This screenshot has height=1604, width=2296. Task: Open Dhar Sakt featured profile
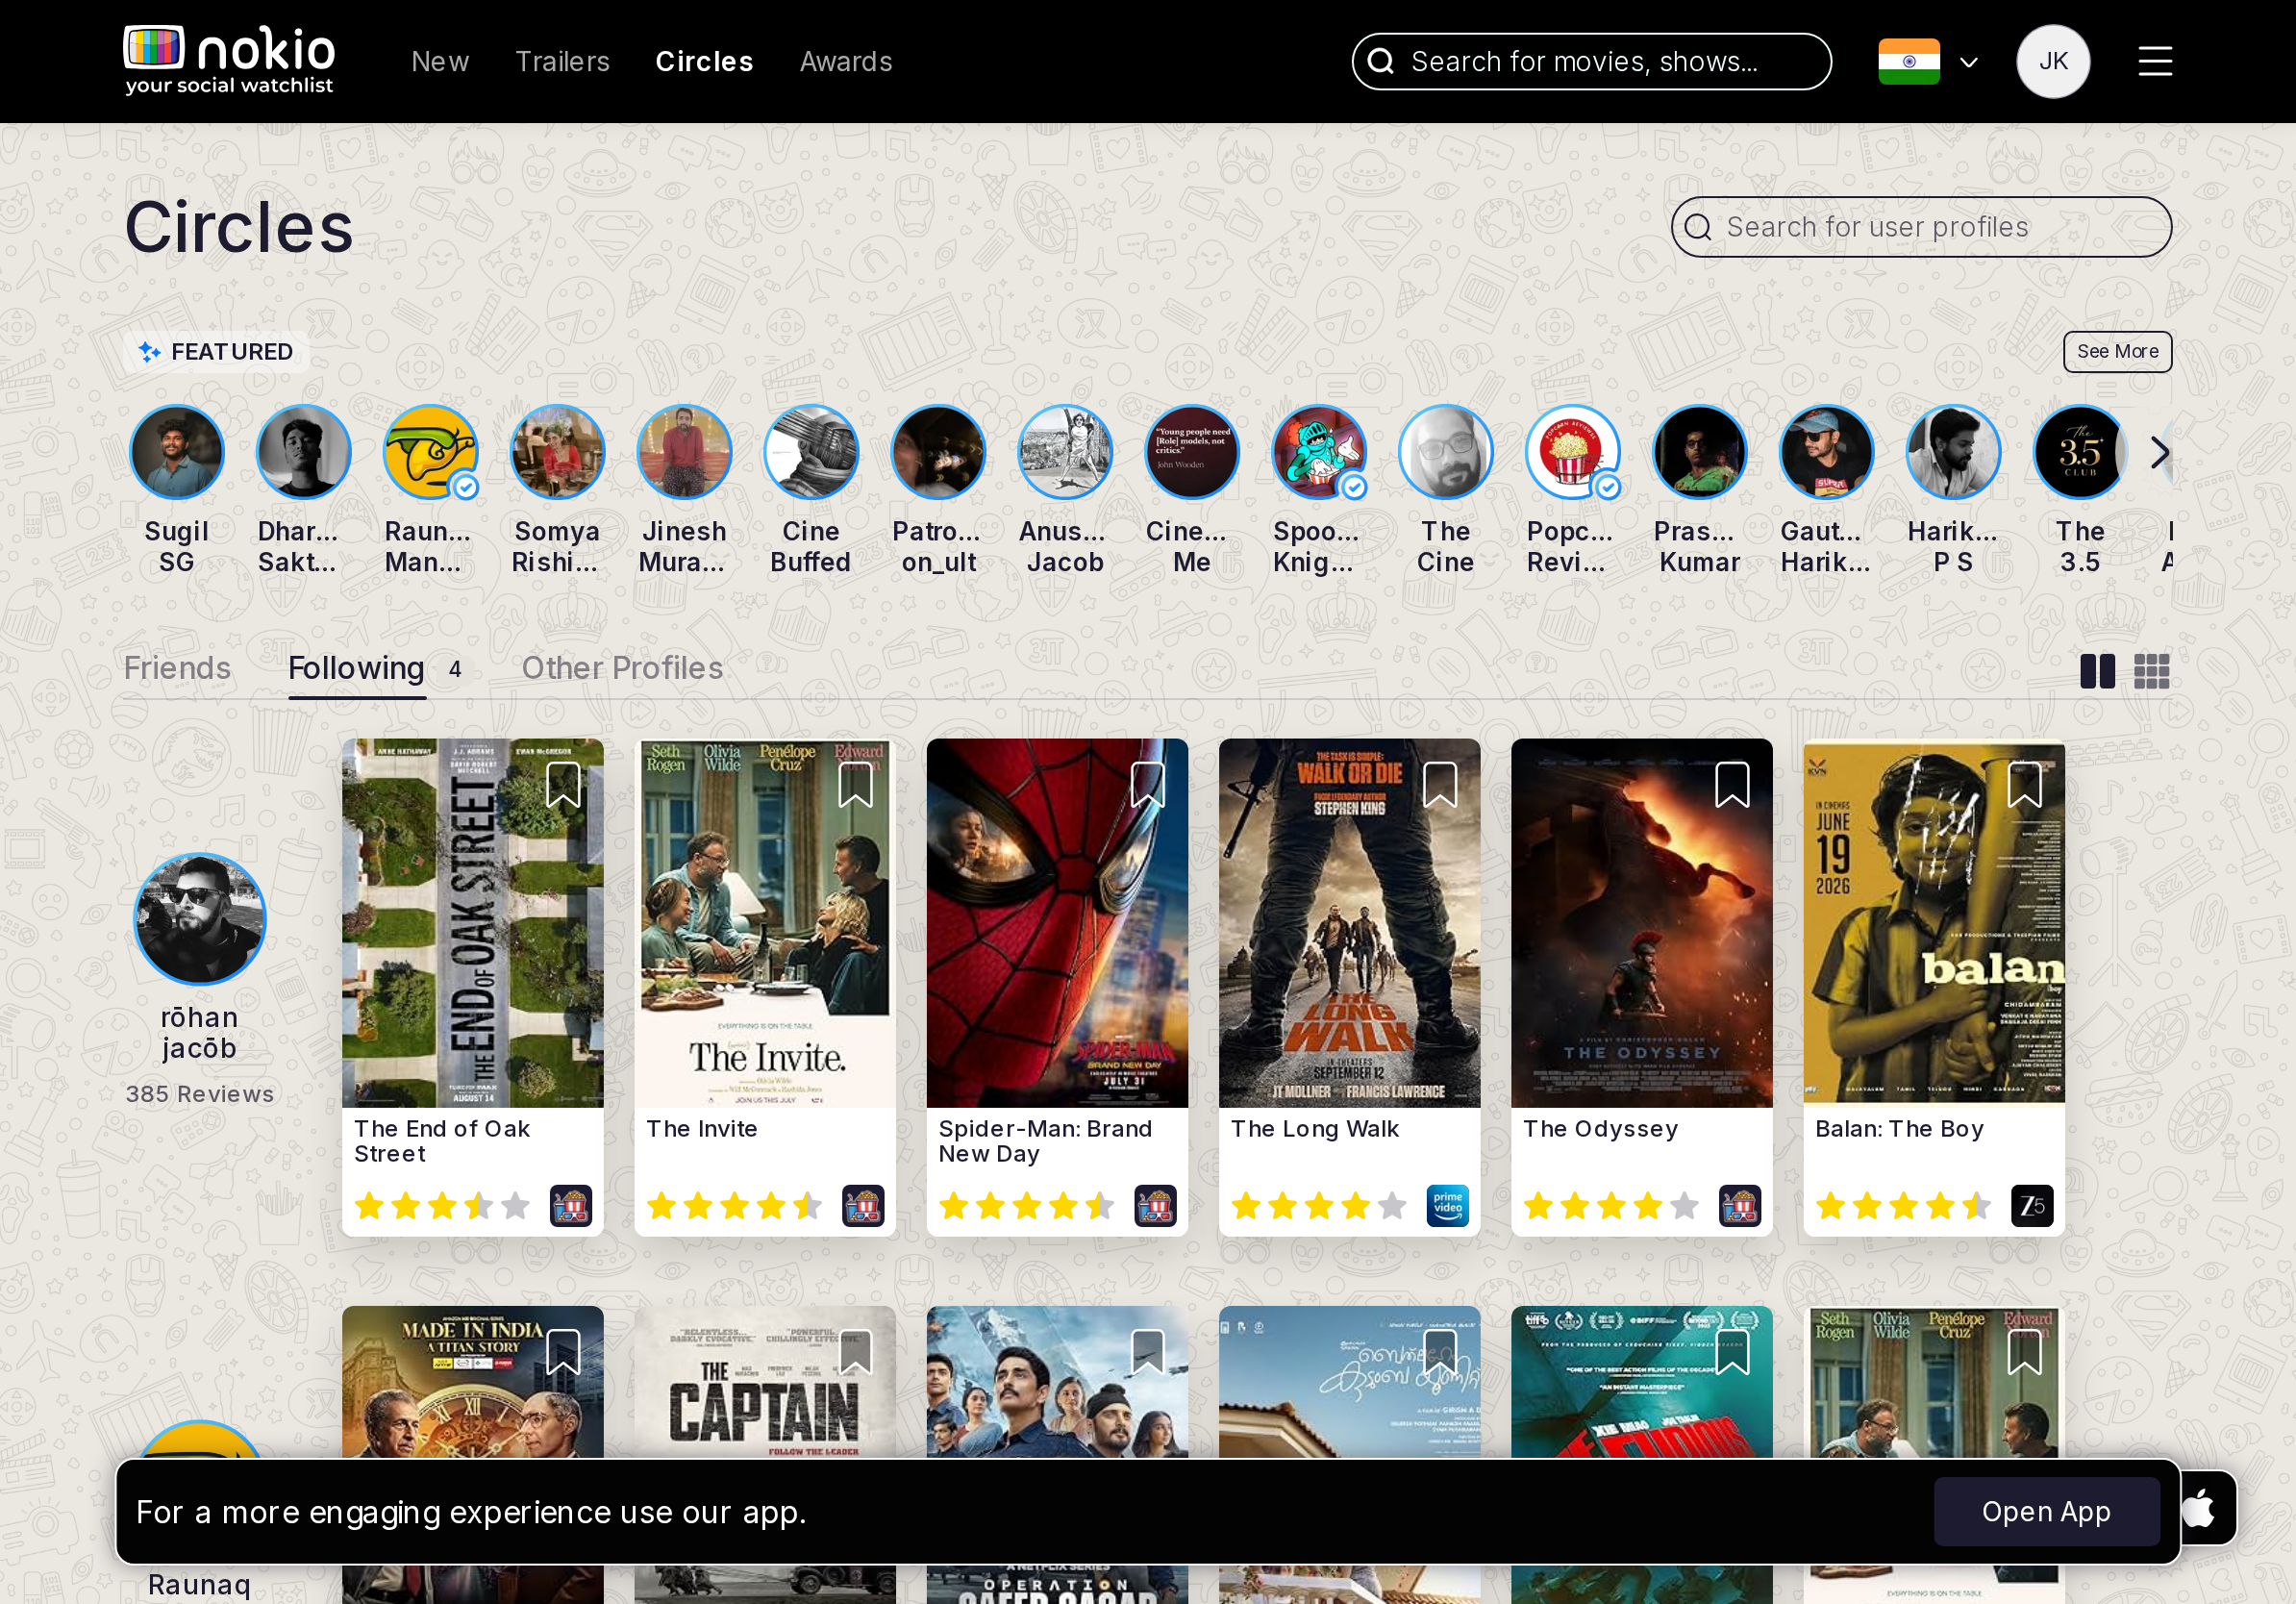[x=304, y=452]
